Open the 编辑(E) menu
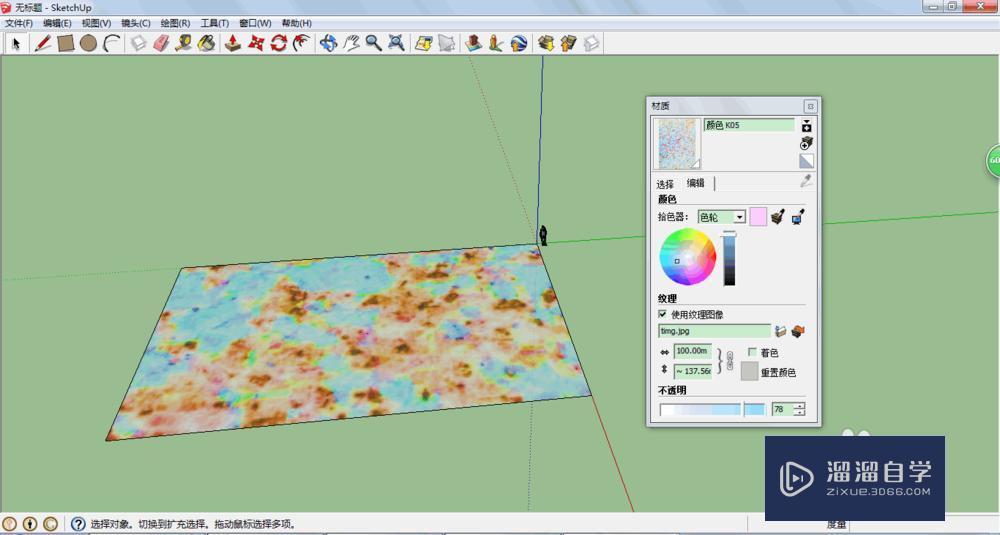Screen dimensions: 1000x535 coord(57,23)
